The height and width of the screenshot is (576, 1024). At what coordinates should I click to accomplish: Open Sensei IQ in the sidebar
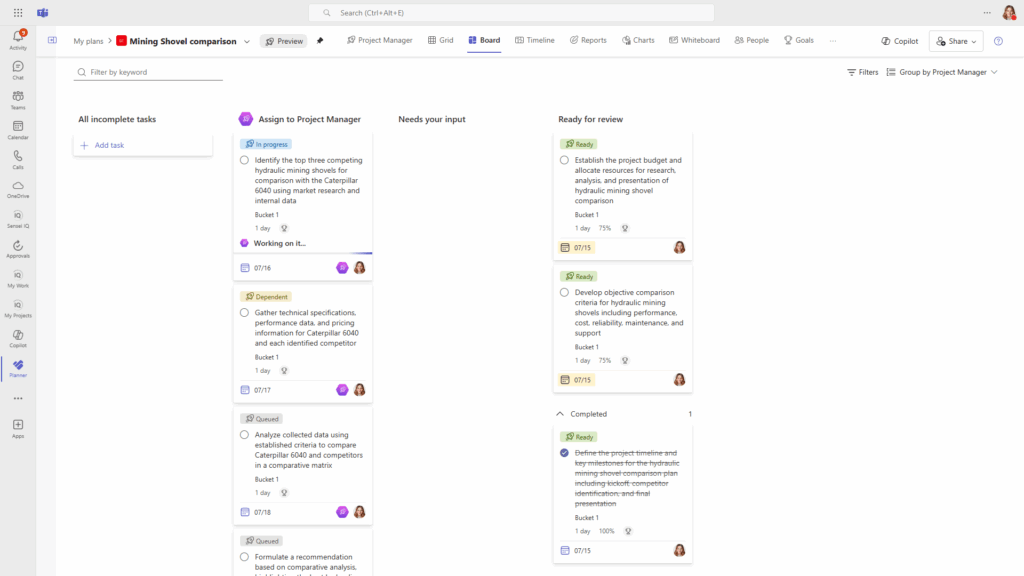(x=18, y=219)
